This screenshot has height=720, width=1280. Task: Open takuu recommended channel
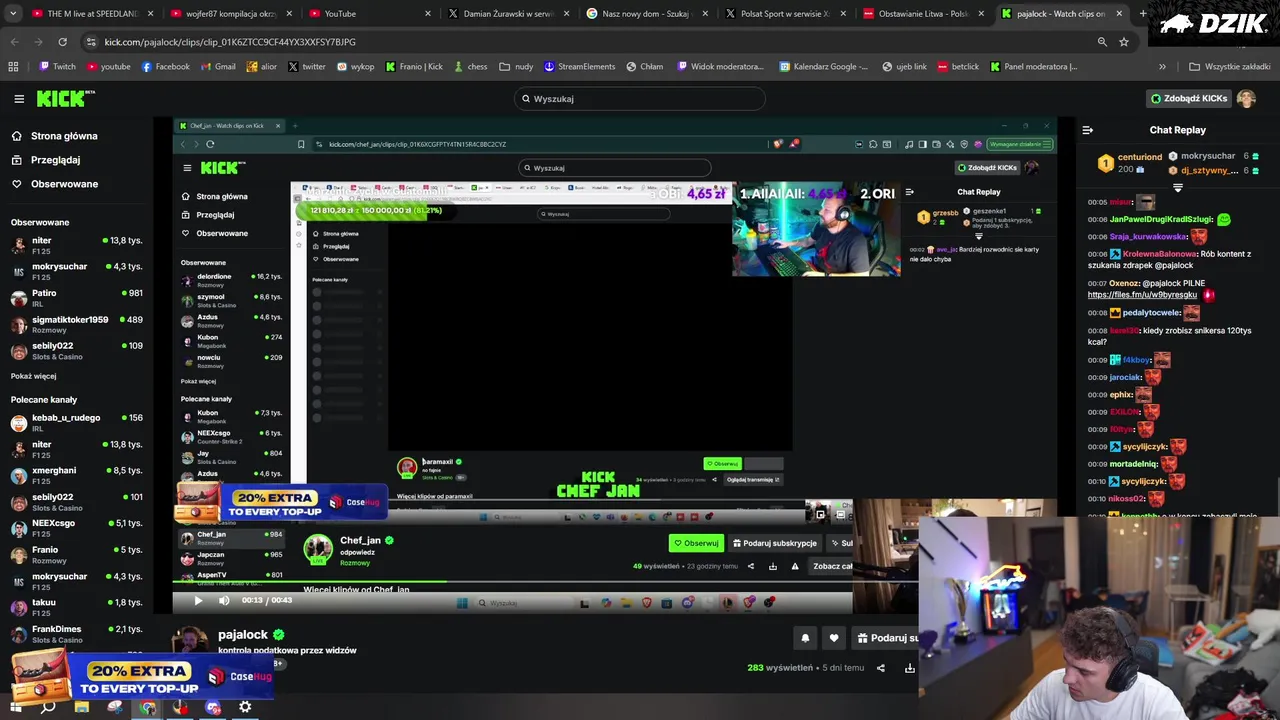coord(77,607)
